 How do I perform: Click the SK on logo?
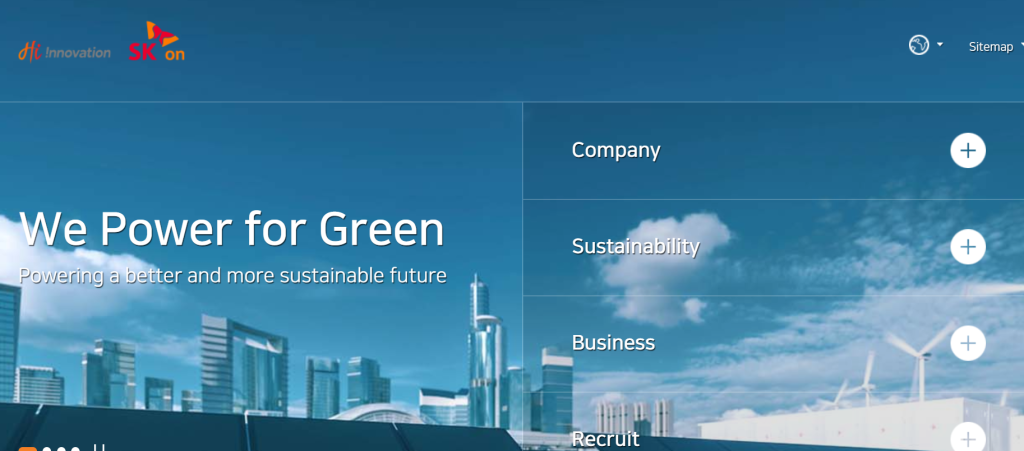[157, 41]
